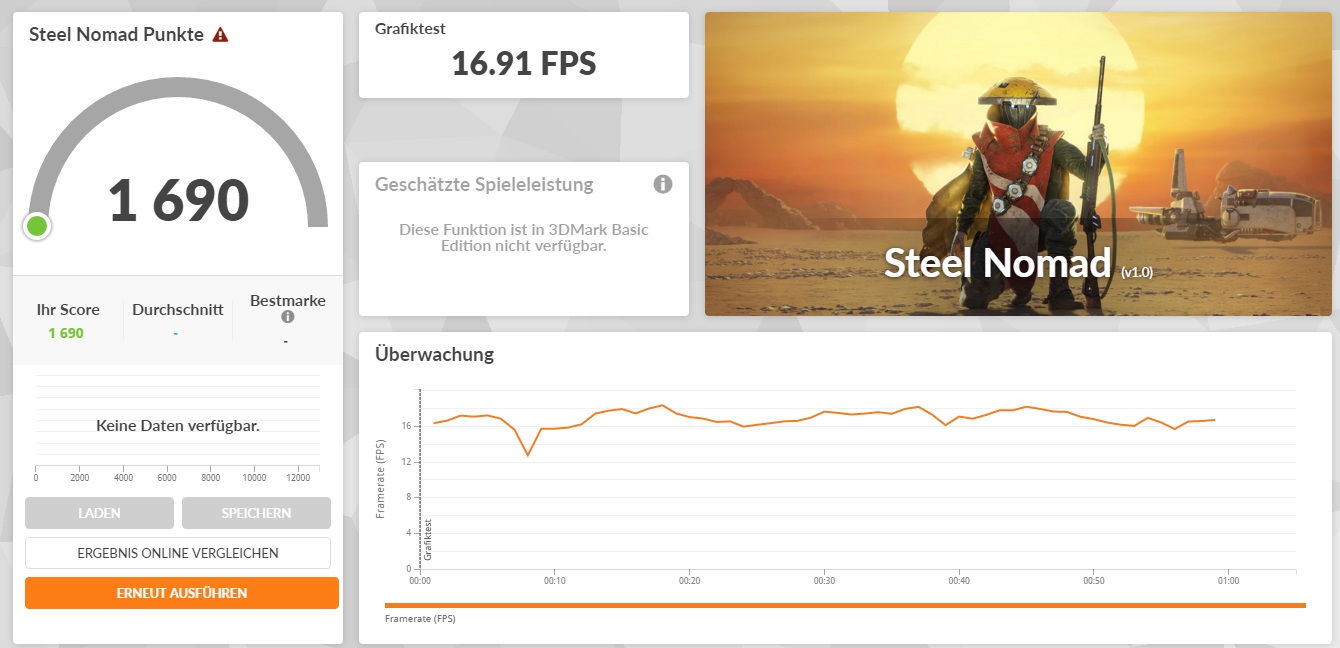Click the LADEN button
The width and height of the screenshot is (1340, 648).
pyautogui.click(x=99, y=513)
